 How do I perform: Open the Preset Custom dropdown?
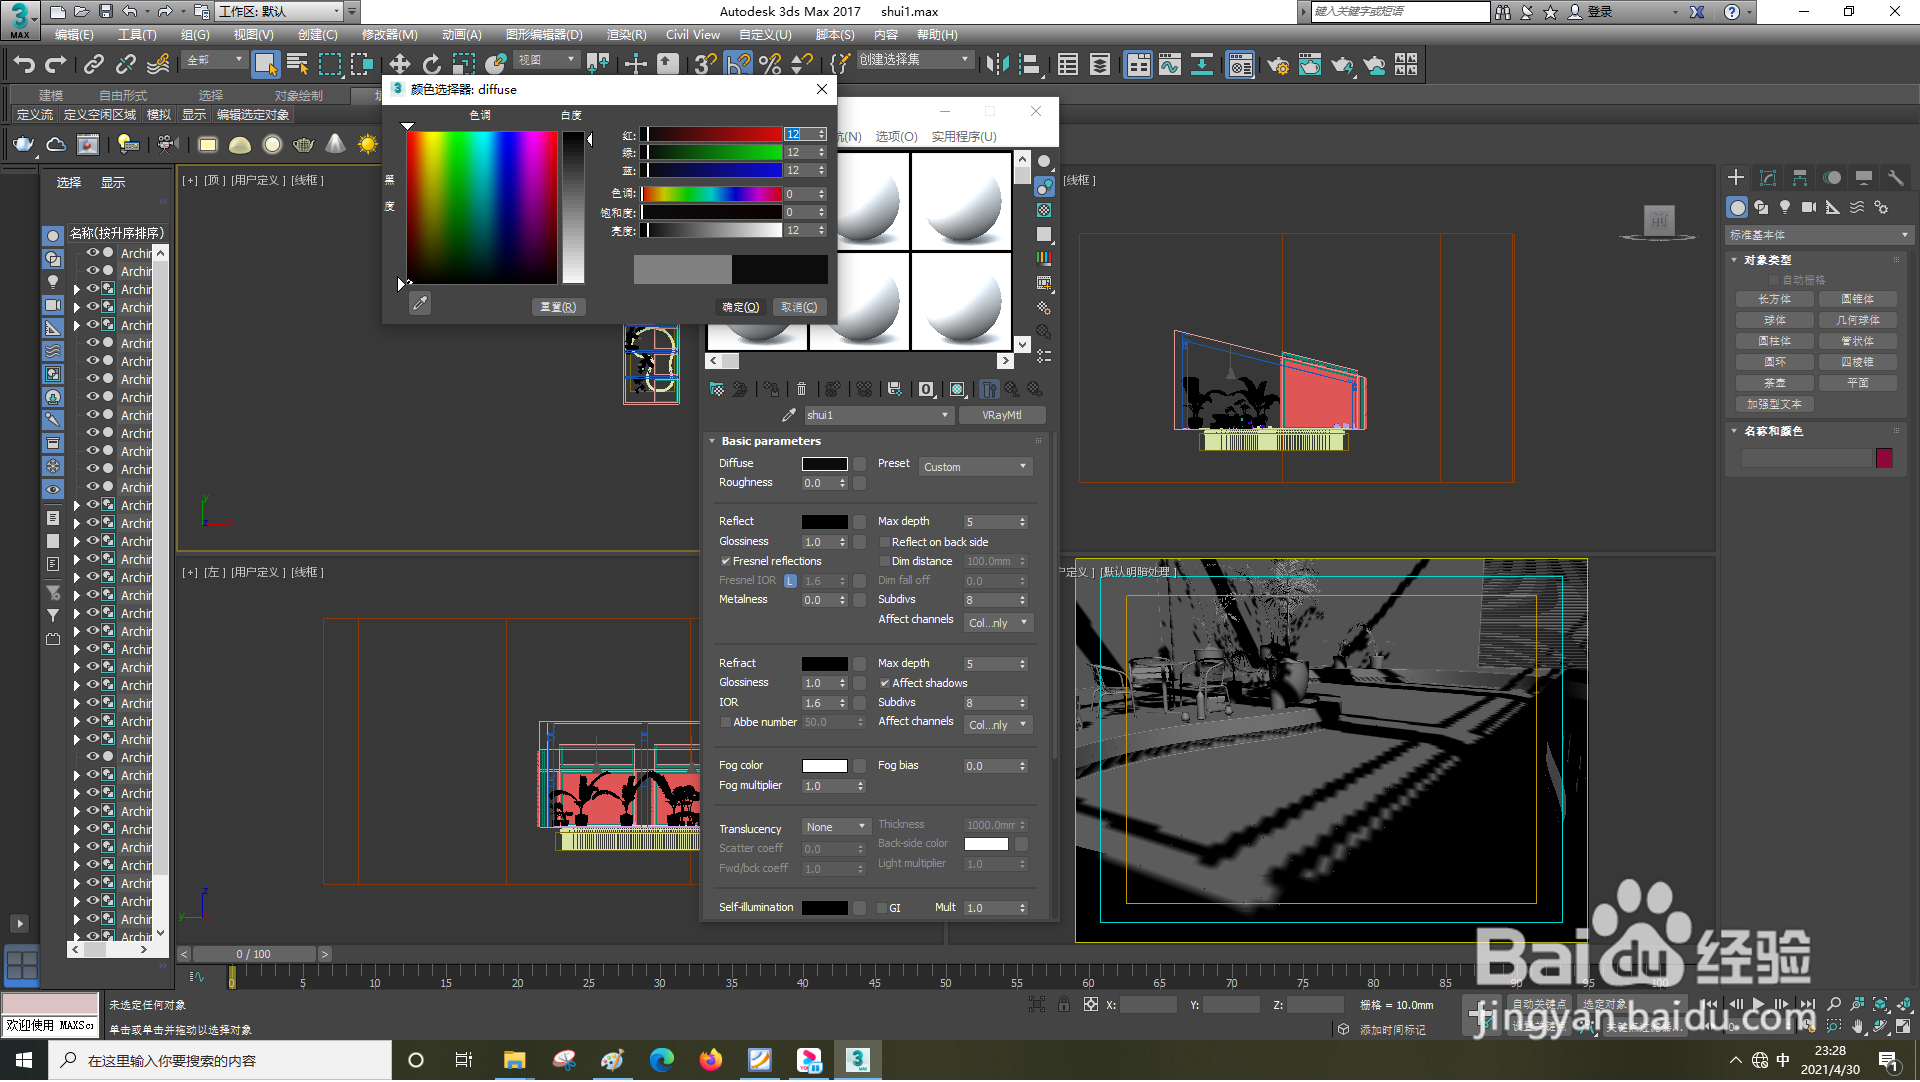[x=974, y=467]
